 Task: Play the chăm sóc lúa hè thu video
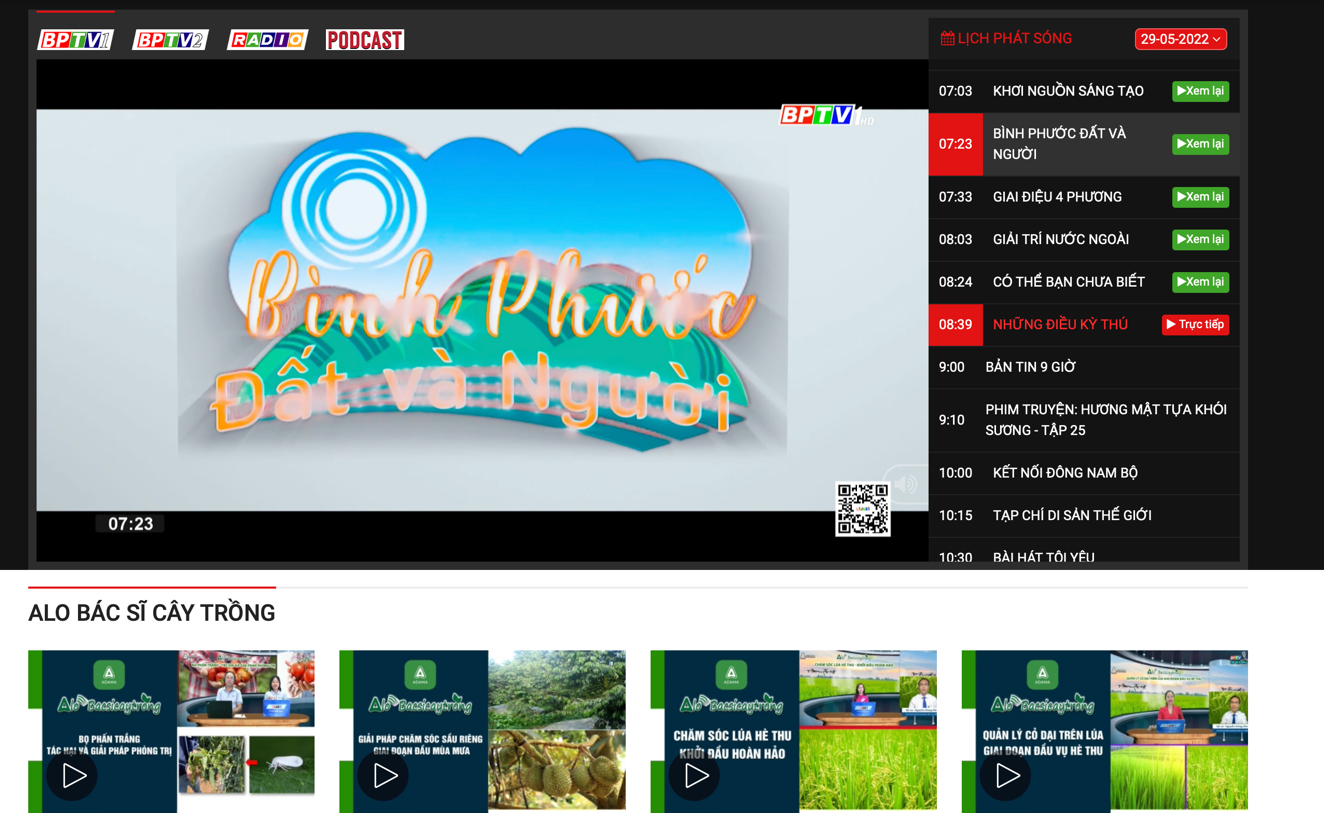(696, 775)
